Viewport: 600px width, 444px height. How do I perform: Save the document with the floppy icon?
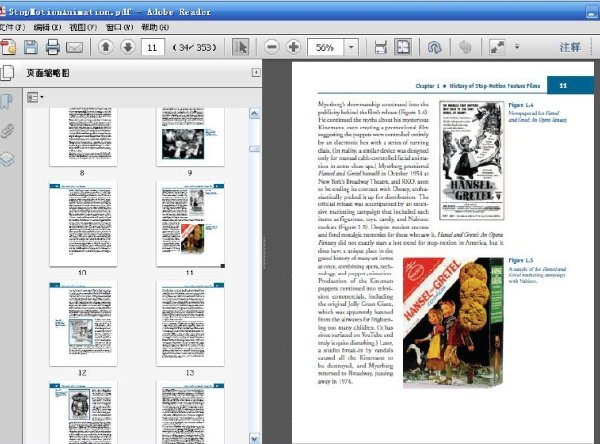(31, 47)
